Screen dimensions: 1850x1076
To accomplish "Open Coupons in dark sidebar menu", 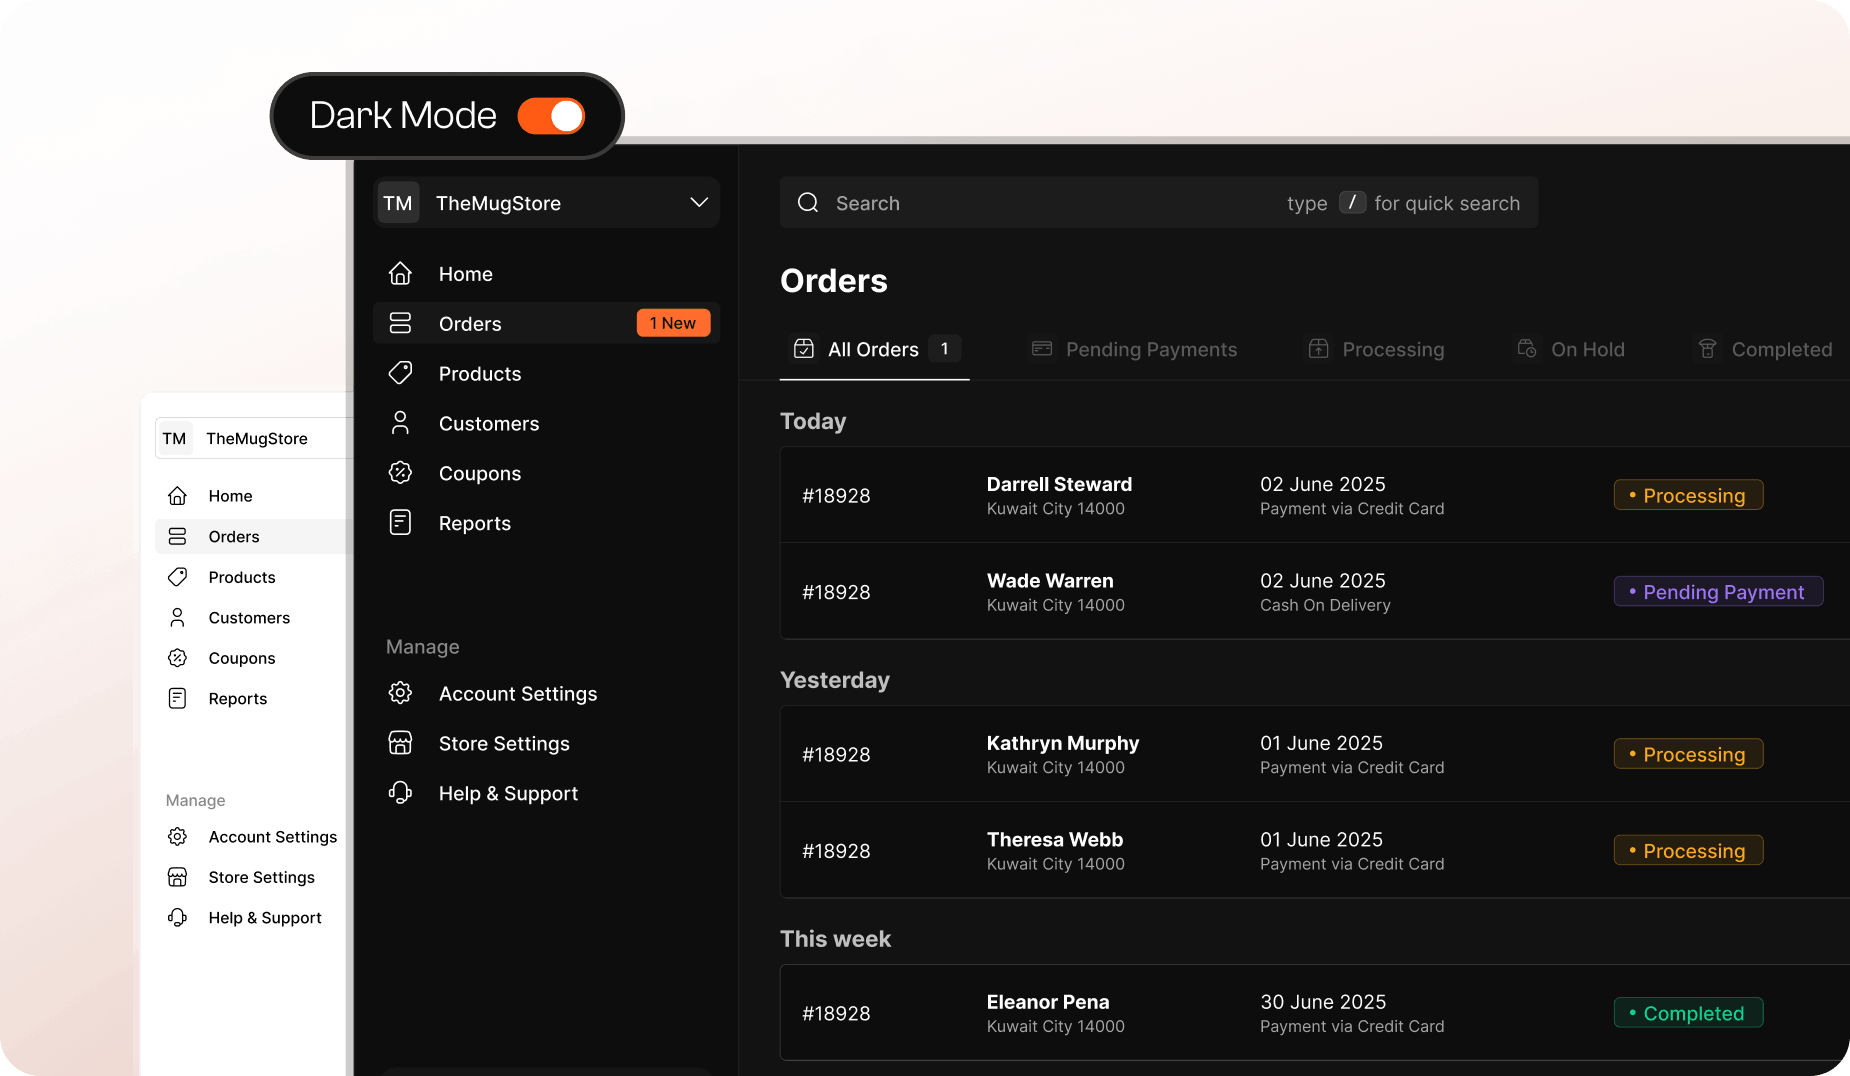I will tap(546, 473).
